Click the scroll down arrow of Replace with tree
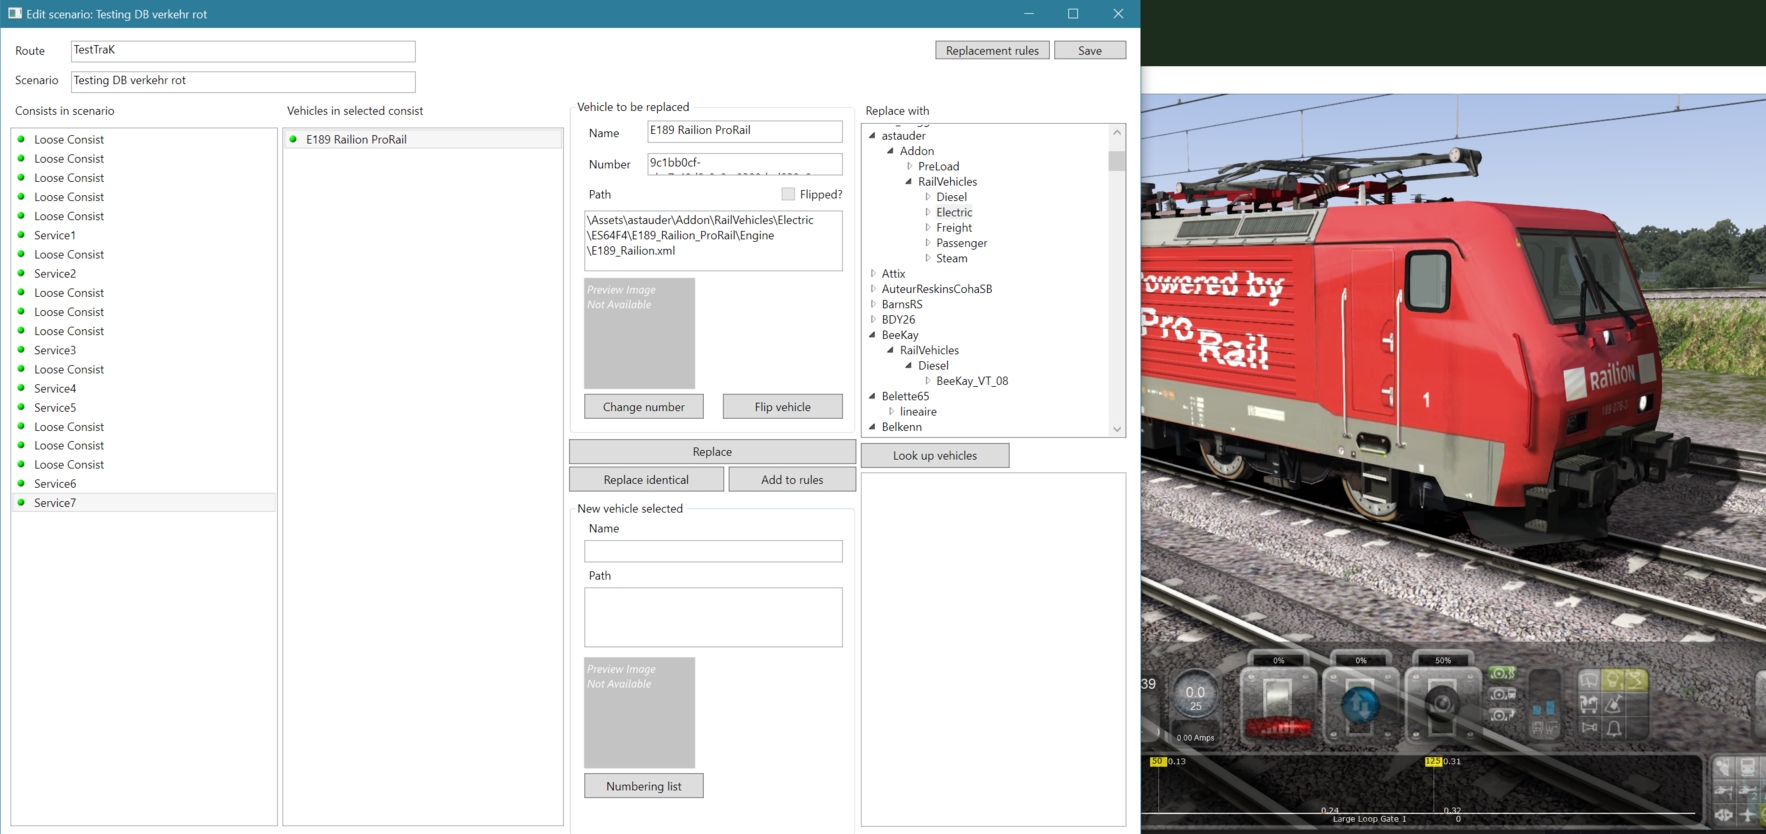1766x834 pixels. 1117,429
